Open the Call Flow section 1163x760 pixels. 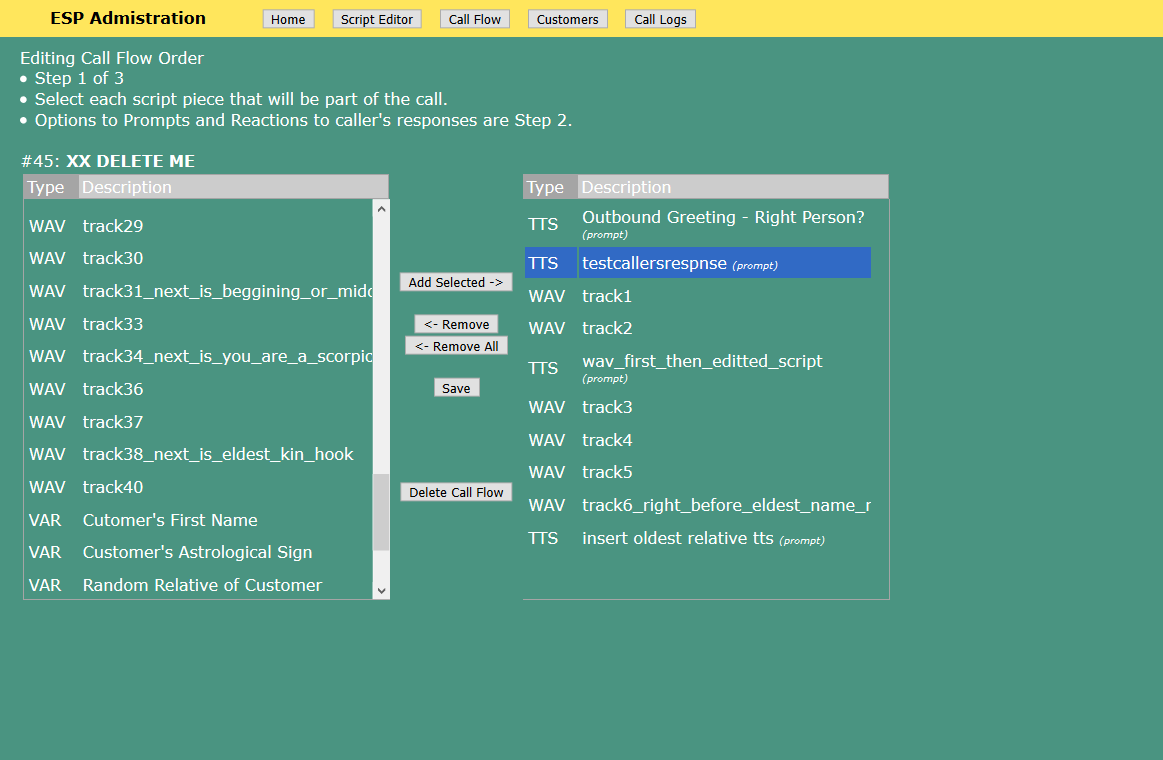(x=475, y=19)
